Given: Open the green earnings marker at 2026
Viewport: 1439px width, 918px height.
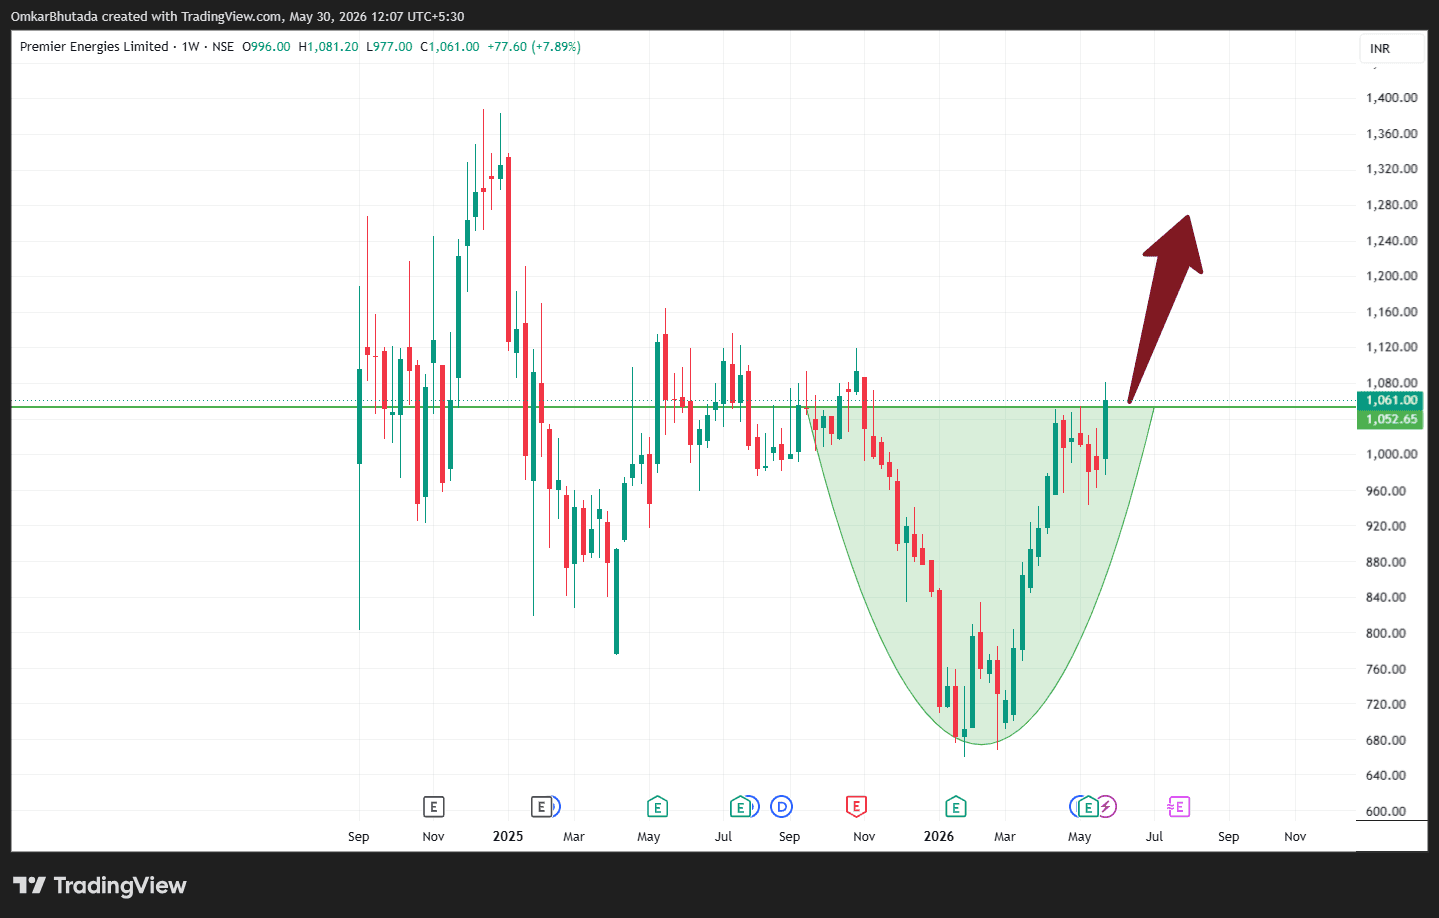Looking at the screenshot, I should click(955, 806).
